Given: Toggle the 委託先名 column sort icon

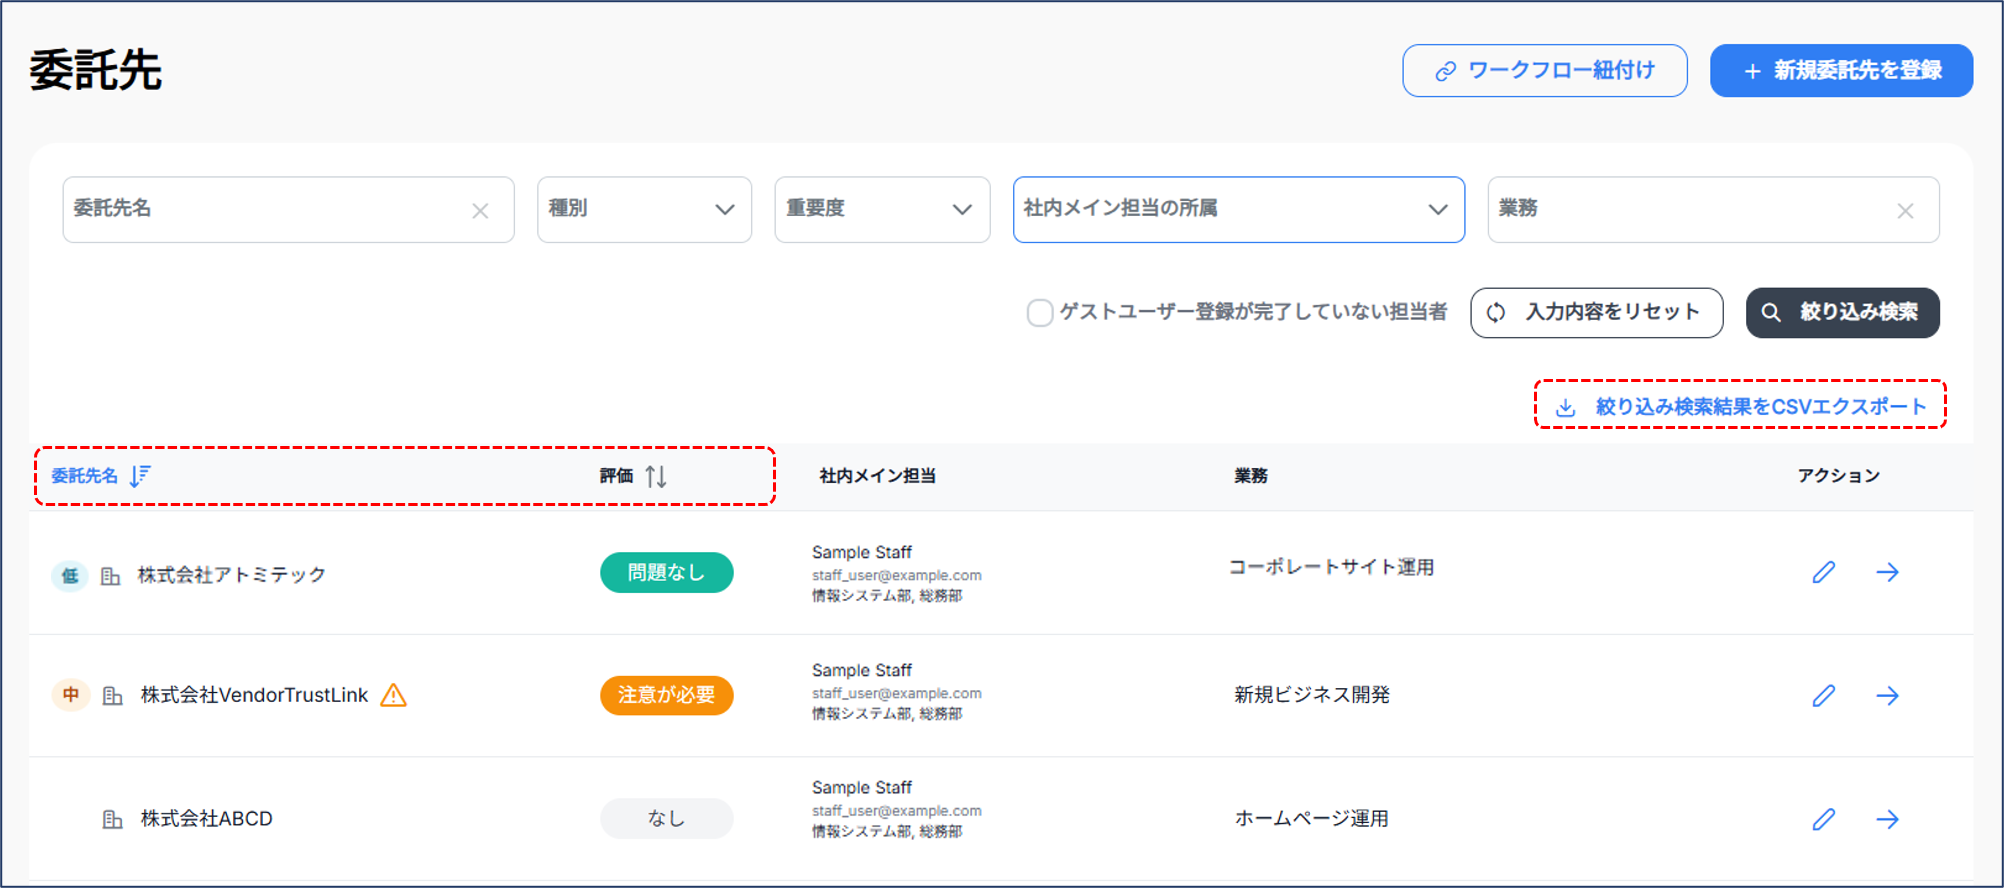Looking at the screenshot, I should 140,475.
